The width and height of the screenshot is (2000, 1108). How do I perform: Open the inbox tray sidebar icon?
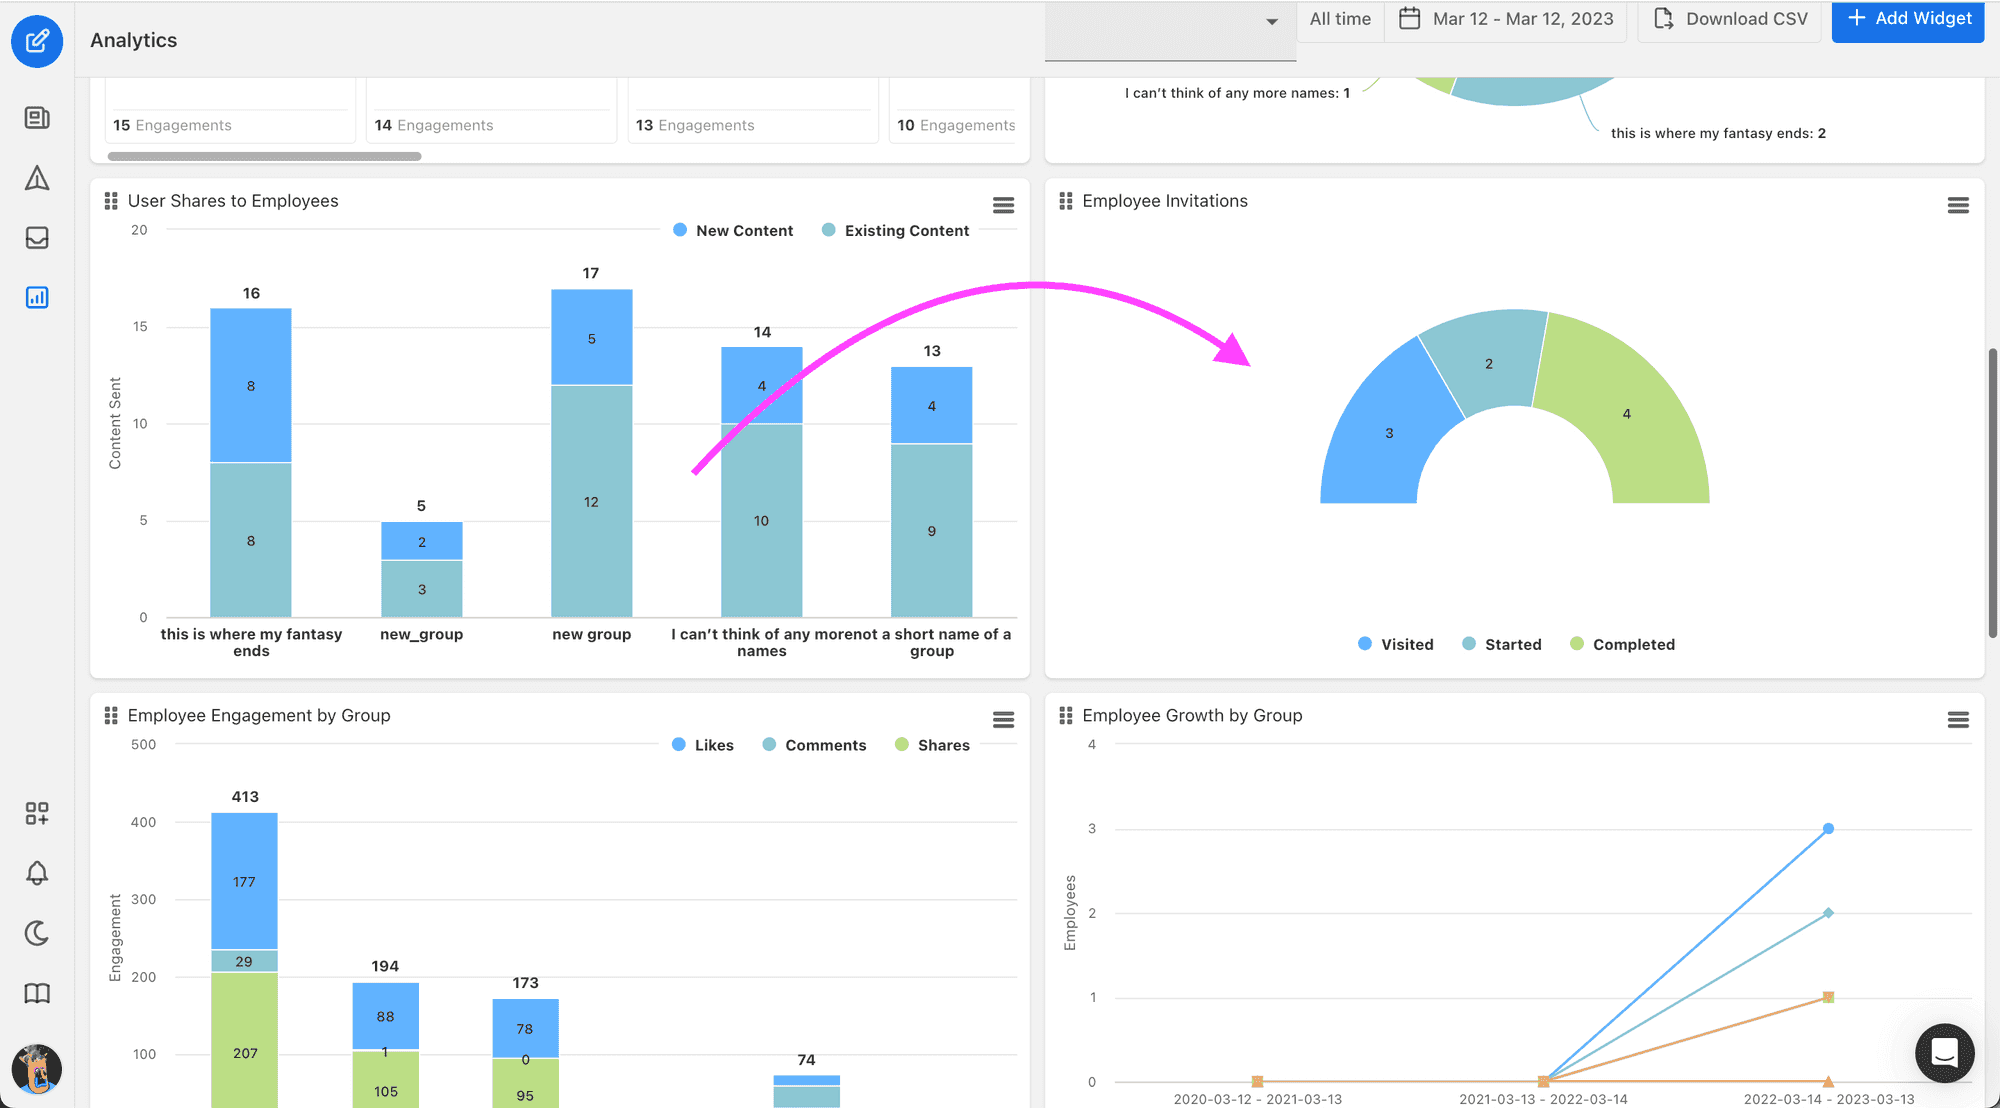(x=37, y=237)
